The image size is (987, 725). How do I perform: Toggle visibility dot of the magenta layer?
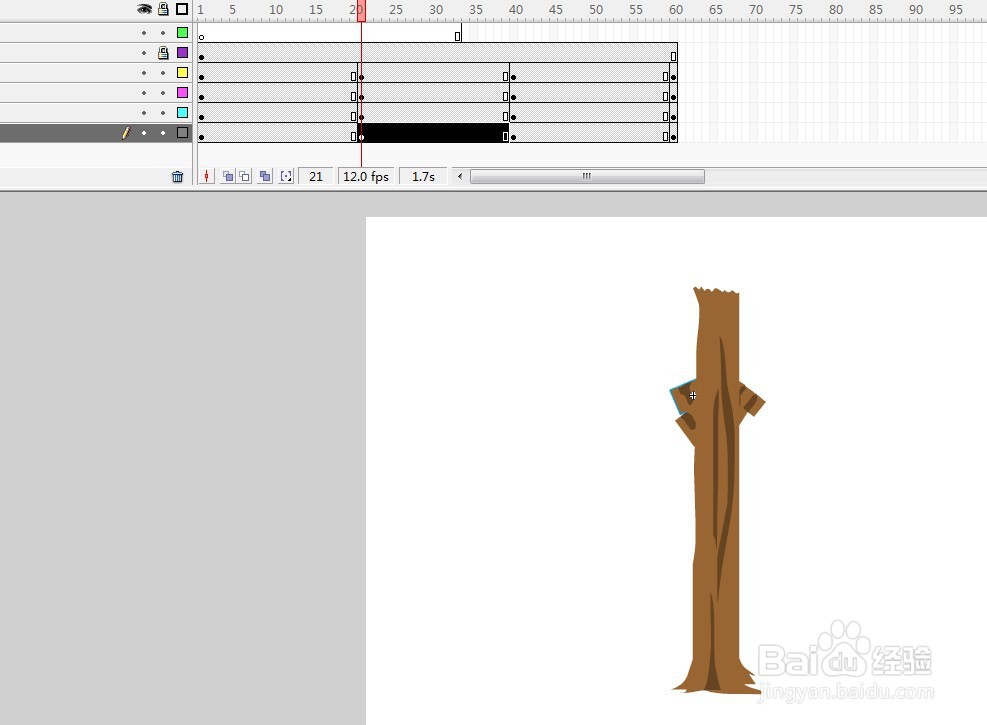click(144, 93)
